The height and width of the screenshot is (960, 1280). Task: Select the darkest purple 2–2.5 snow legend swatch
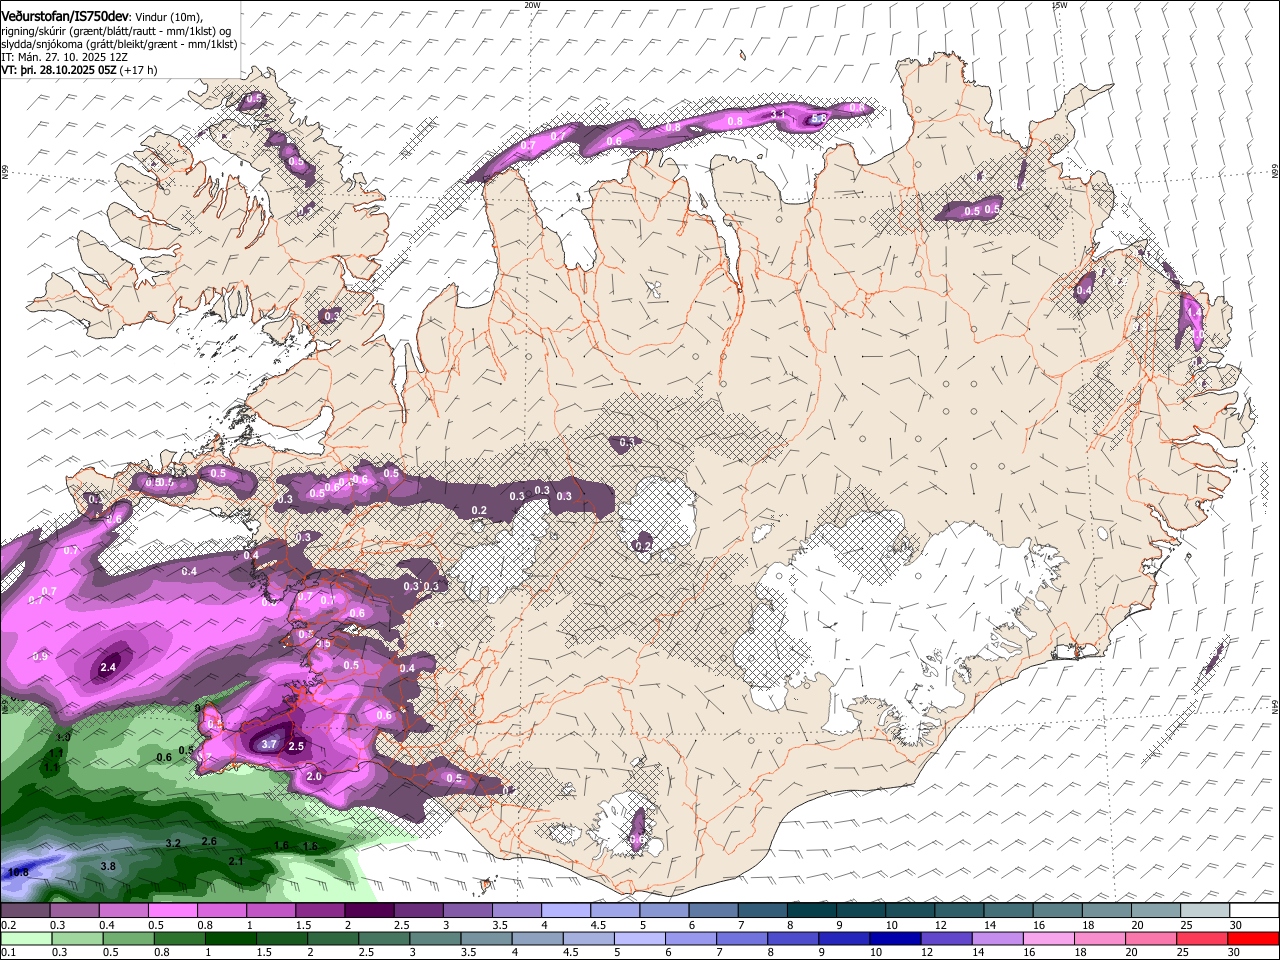click(368, 911)
